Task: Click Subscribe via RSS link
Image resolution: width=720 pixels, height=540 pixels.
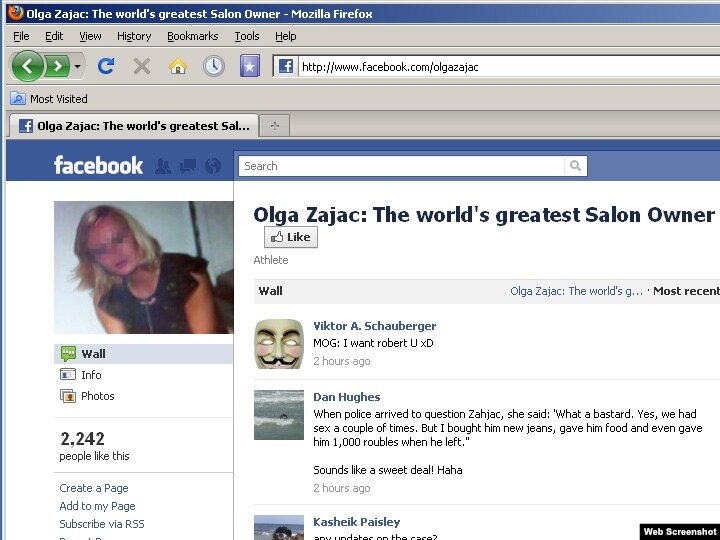Action: coord(102,524)
